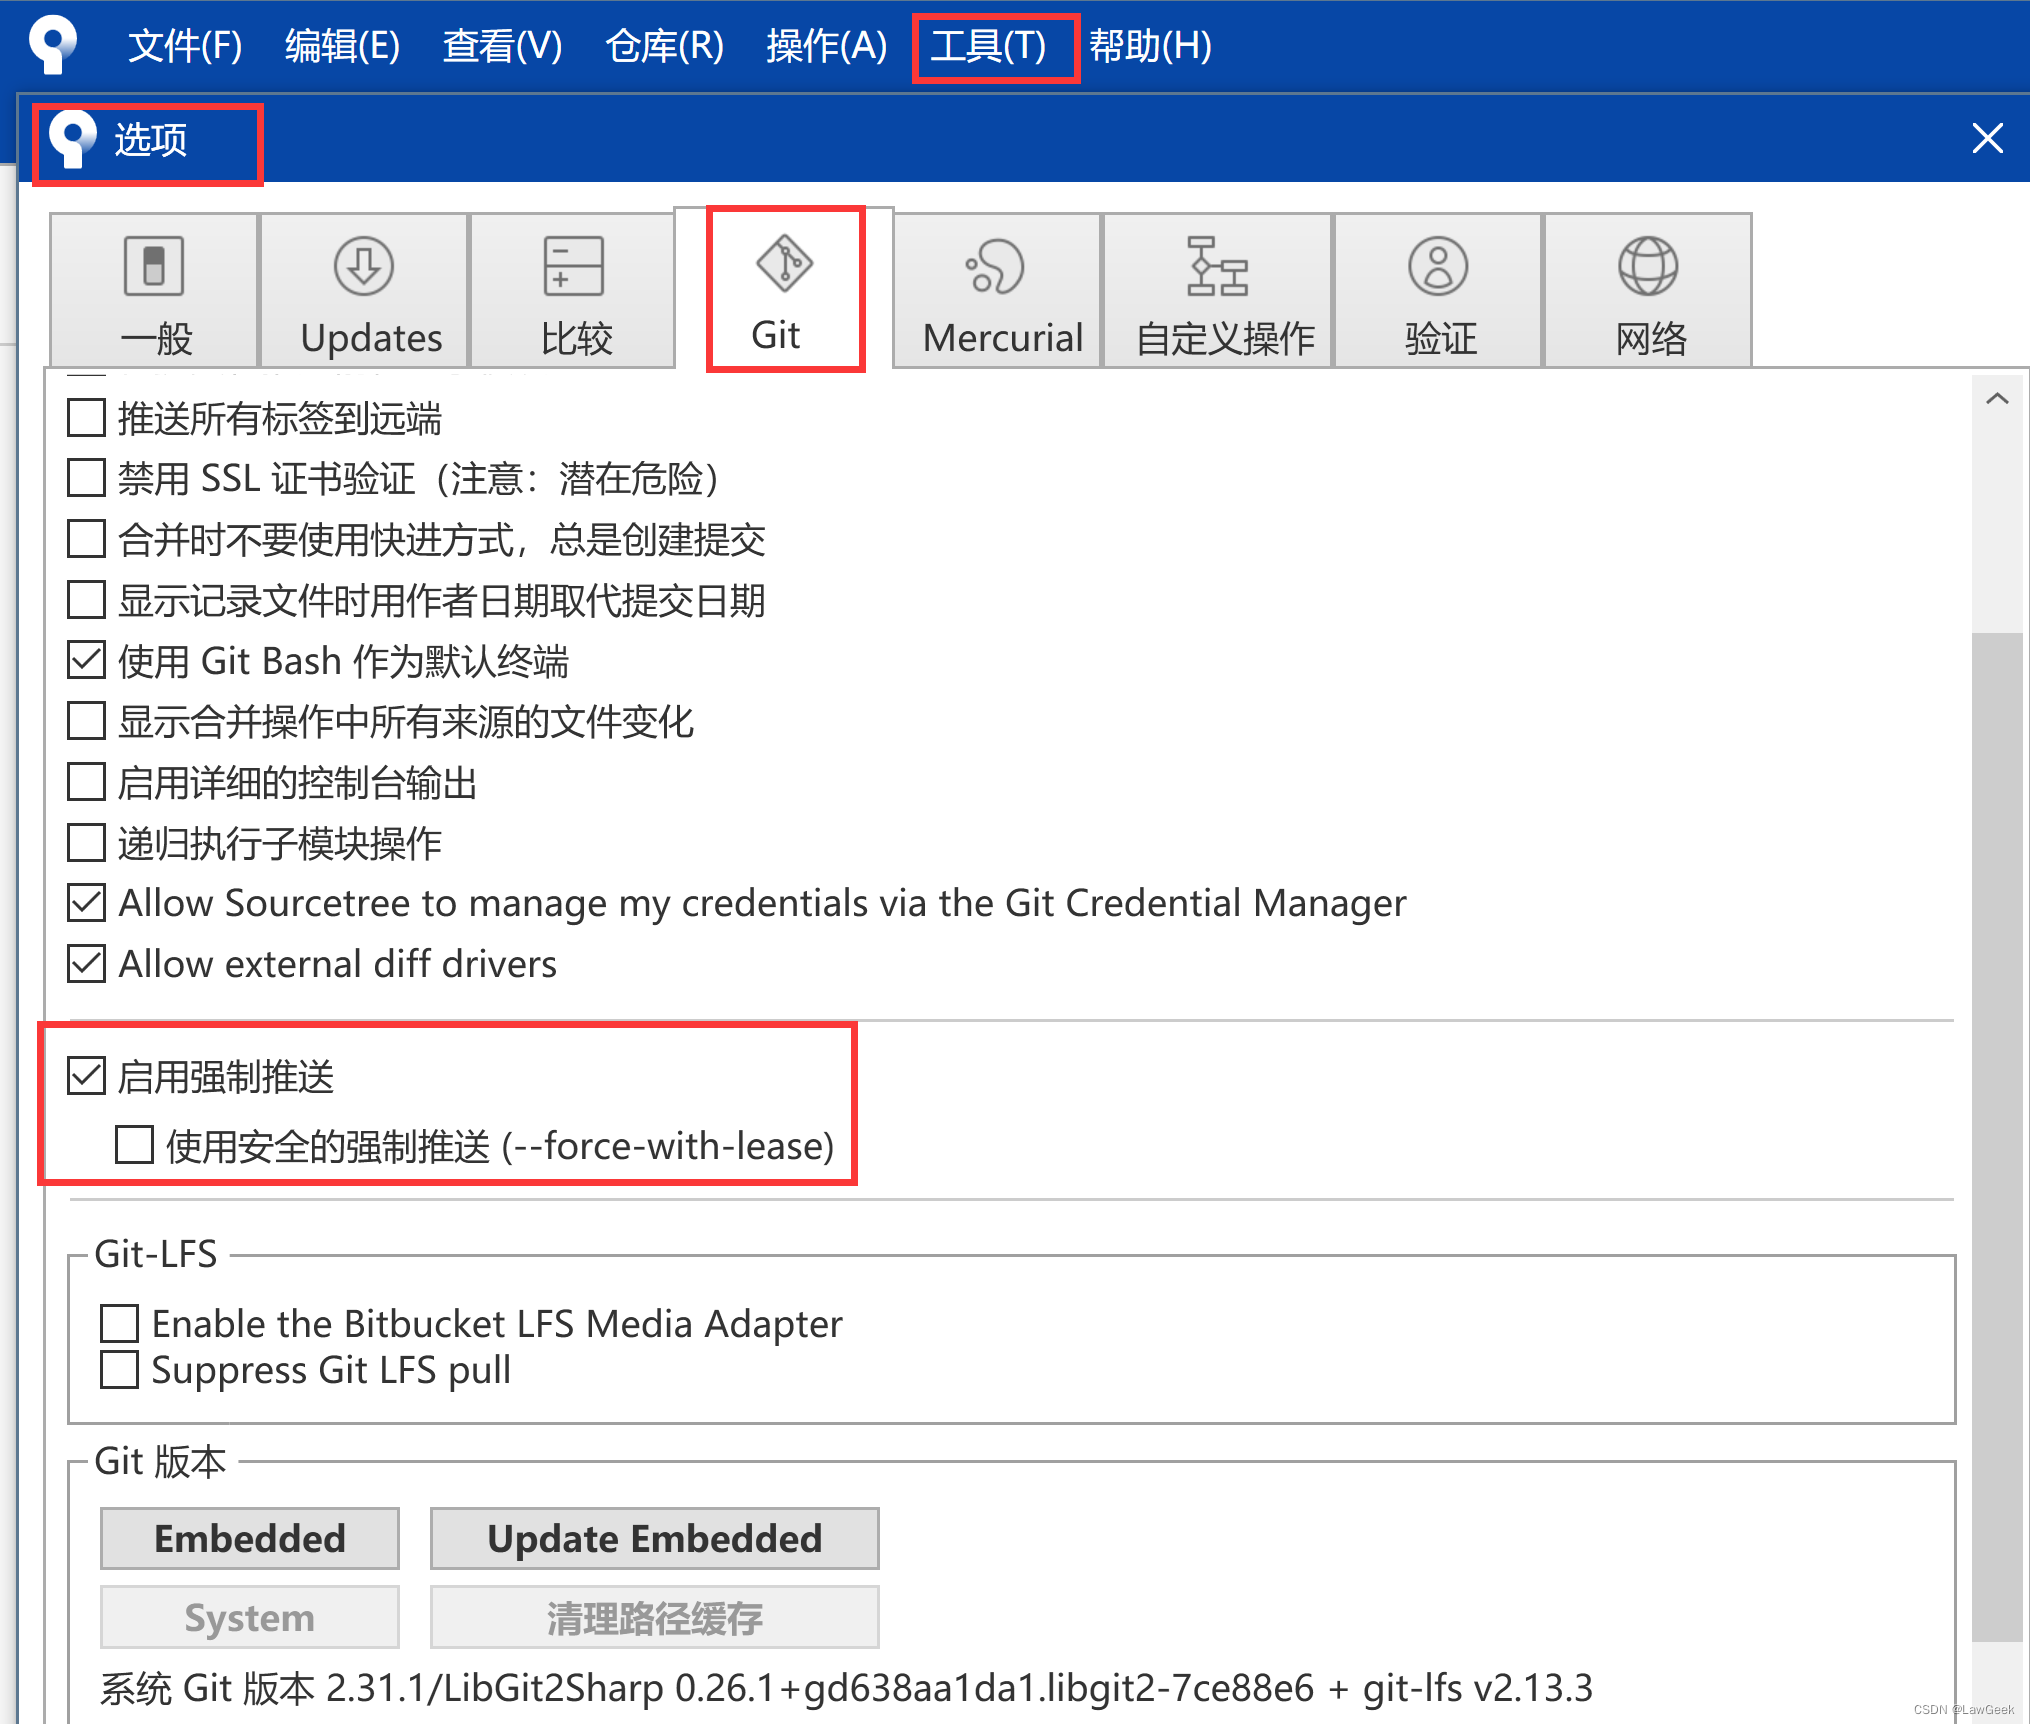Click the 验证 user account icon
The height and width of the screenshot is (1724, 2030).
(x=1438, y=266)
